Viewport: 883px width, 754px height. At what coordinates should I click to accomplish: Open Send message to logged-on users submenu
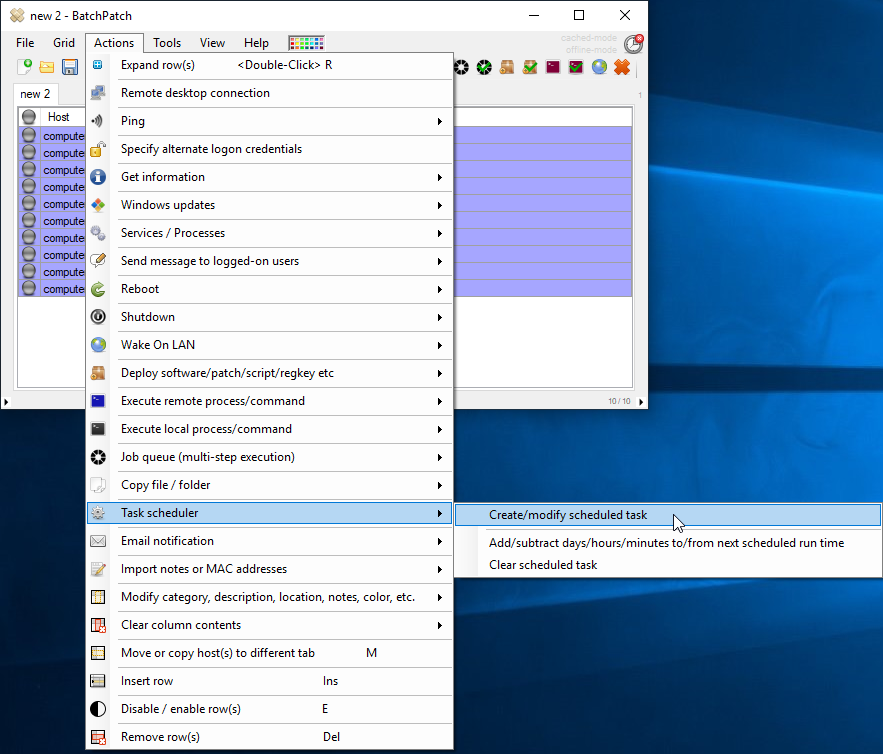coord(269,261)
